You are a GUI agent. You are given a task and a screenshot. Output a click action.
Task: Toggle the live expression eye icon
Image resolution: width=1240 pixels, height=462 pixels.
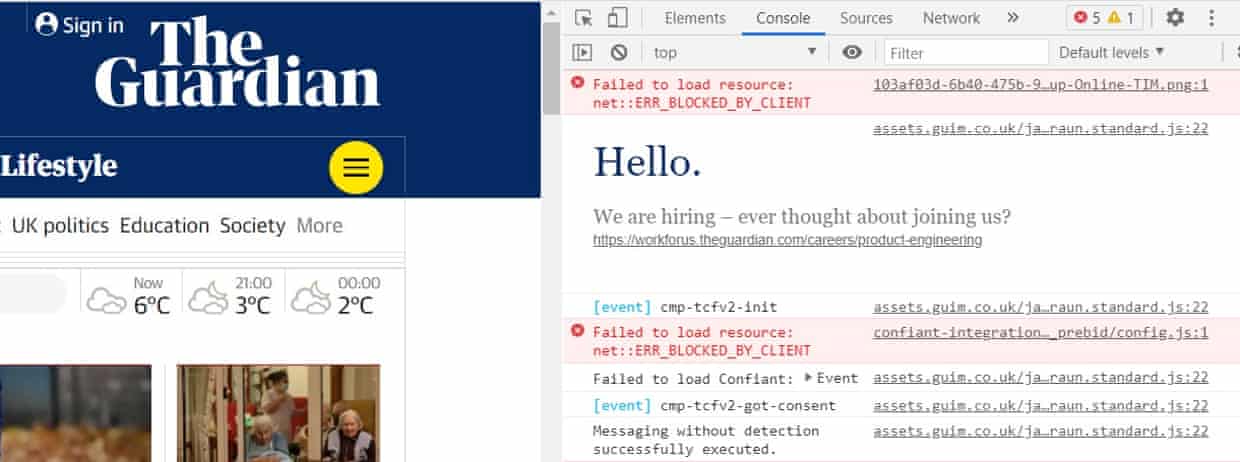tap(852, 52)
